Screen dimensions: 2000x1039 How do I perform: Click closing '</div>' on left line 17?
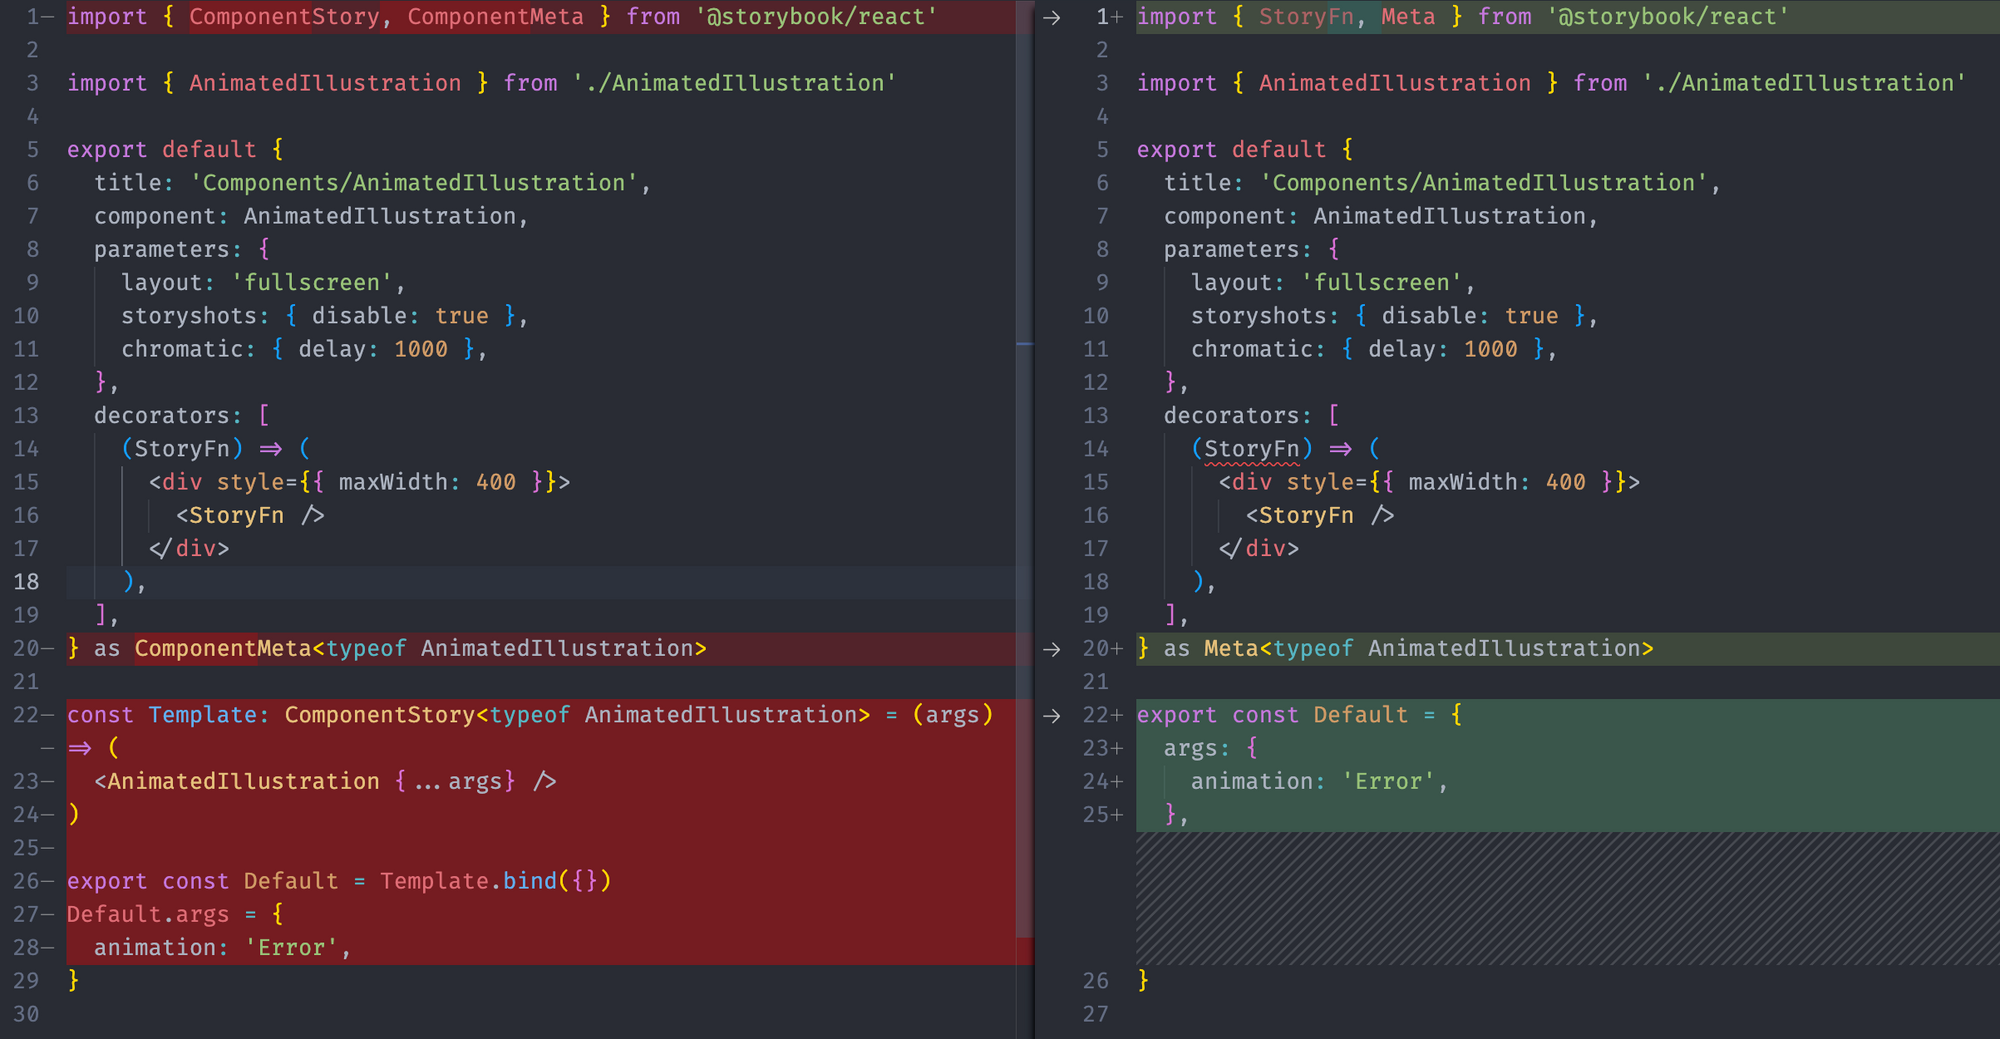pyautogui.click(x=189, y=549)
